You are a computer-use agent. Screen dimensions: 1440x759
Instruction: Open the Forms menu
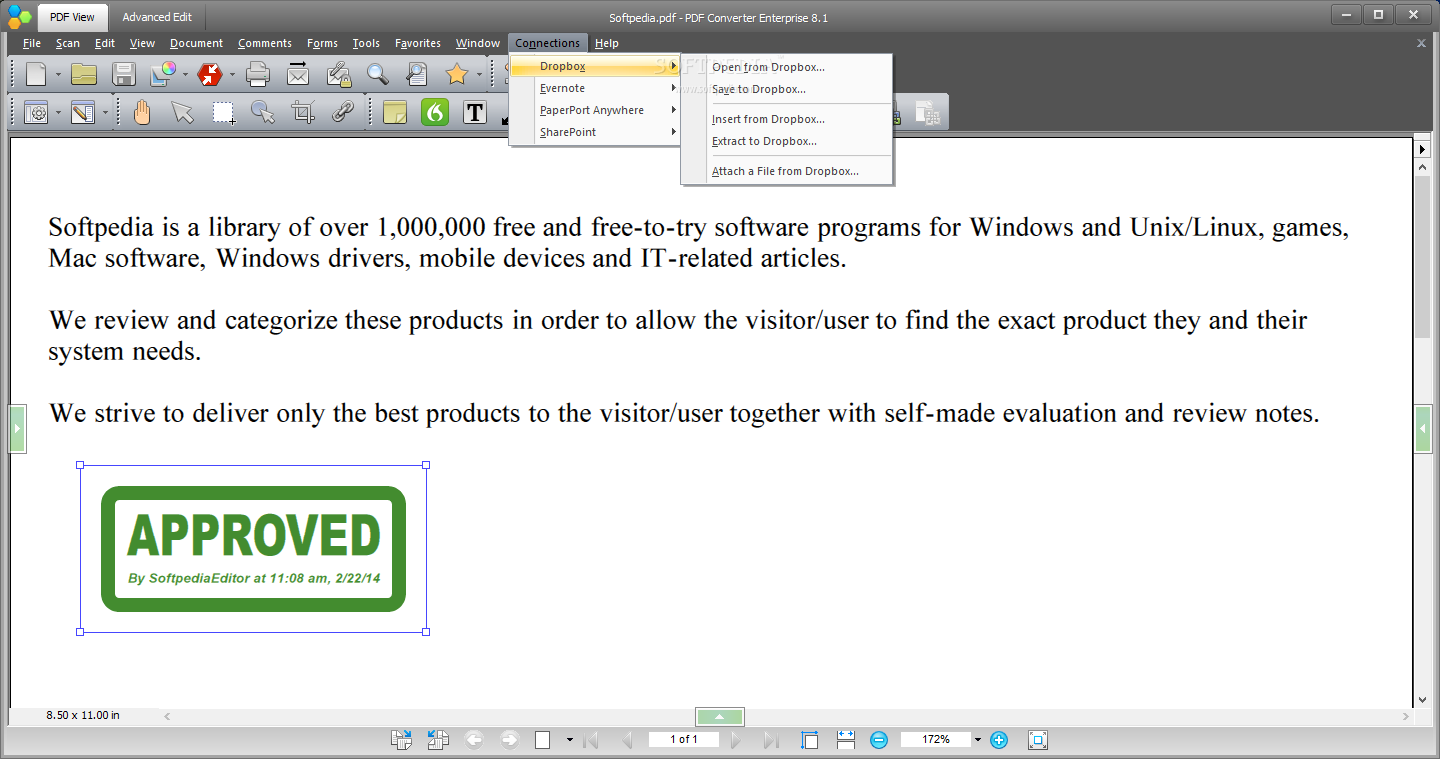(x=322, y=43)
